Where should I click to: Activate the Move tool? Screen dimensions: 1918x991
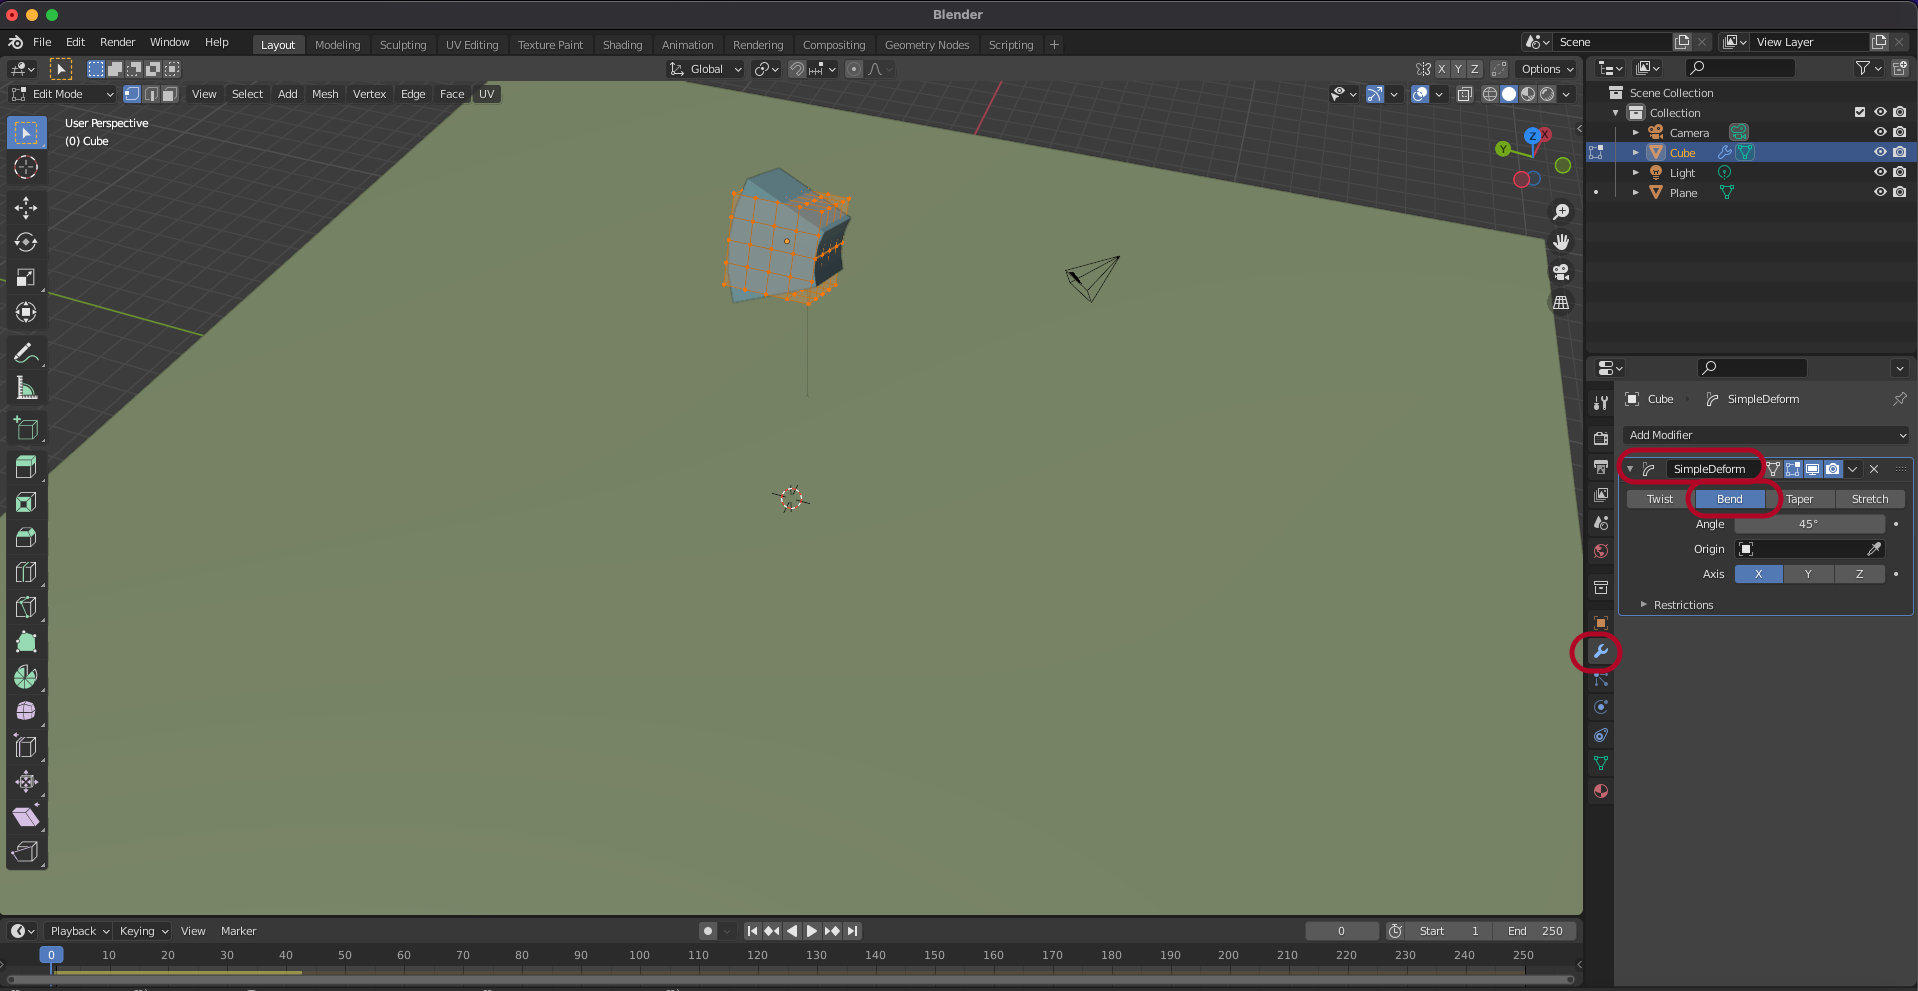pyautogui.click(x=26, y=208)
